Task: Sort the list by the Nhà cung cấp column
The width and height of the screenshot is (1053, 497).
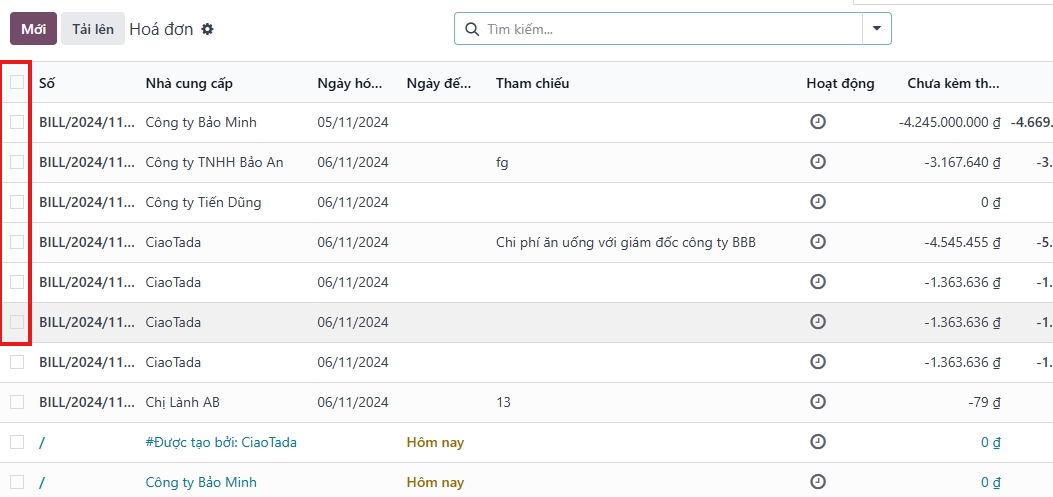Action: point(189,83)
